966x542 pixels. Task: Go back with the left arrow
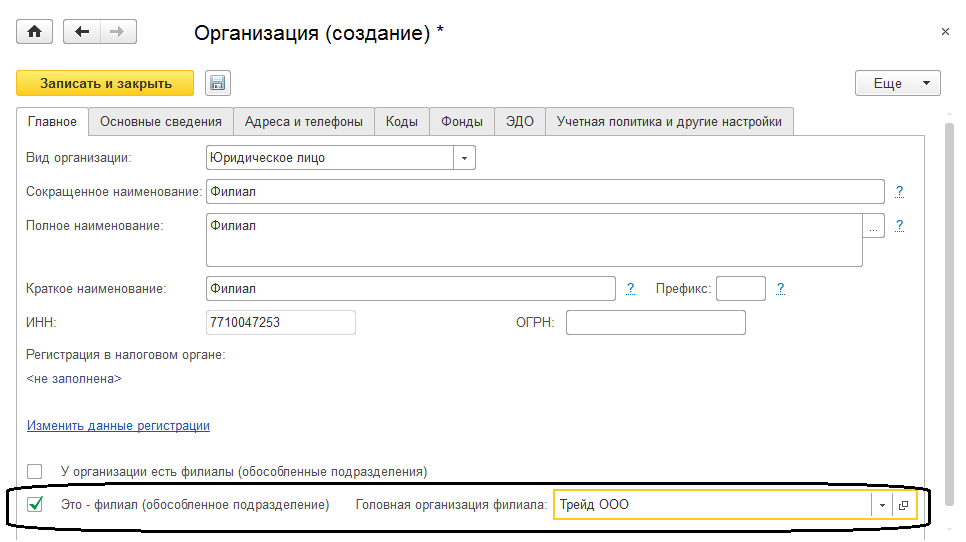point(82,32)
